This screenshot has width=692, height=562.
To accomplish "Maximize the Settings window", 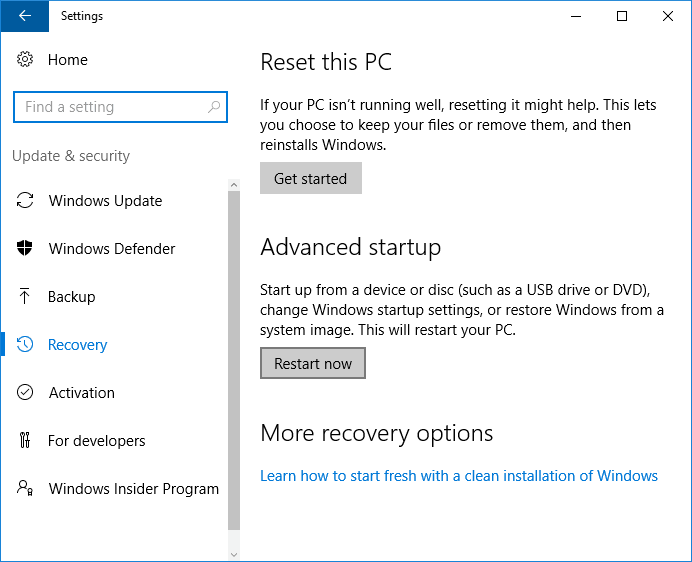I will [622, 16].
